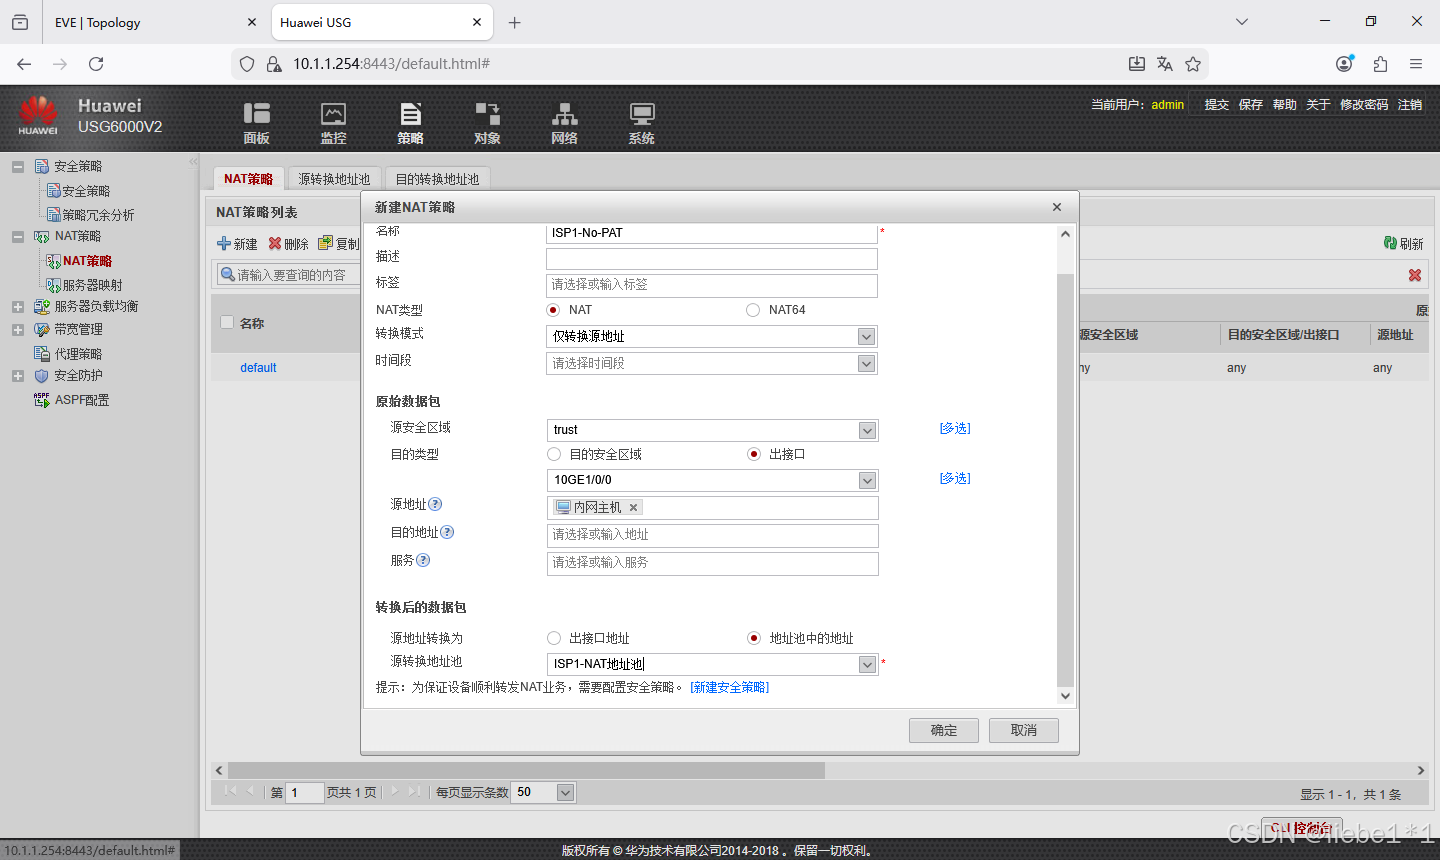Select 目的安全区域 radio button

(x=554, y=454)
